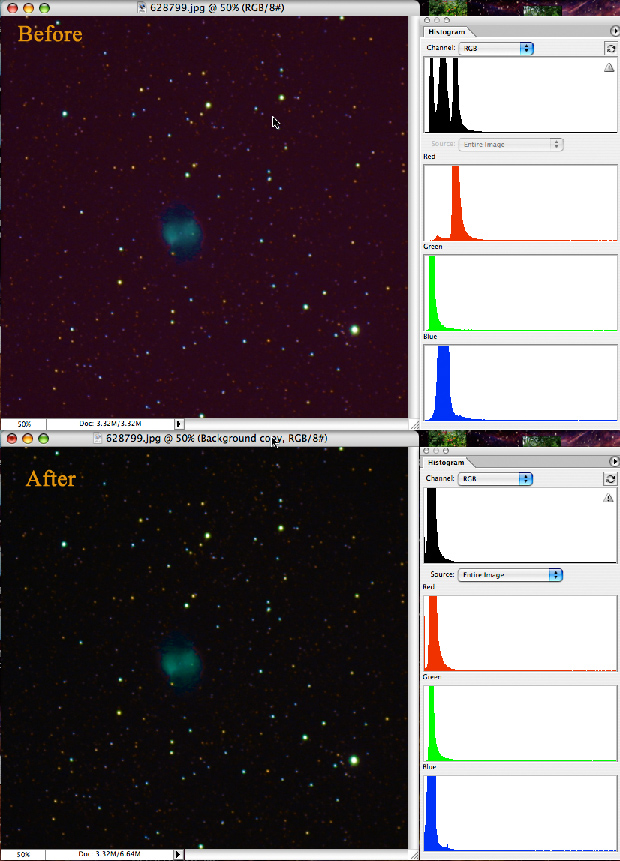The width and height of the screenshot is (620, 861).
Task: Click composite RGB histogram beside Before image
Action: coord(520,95)
